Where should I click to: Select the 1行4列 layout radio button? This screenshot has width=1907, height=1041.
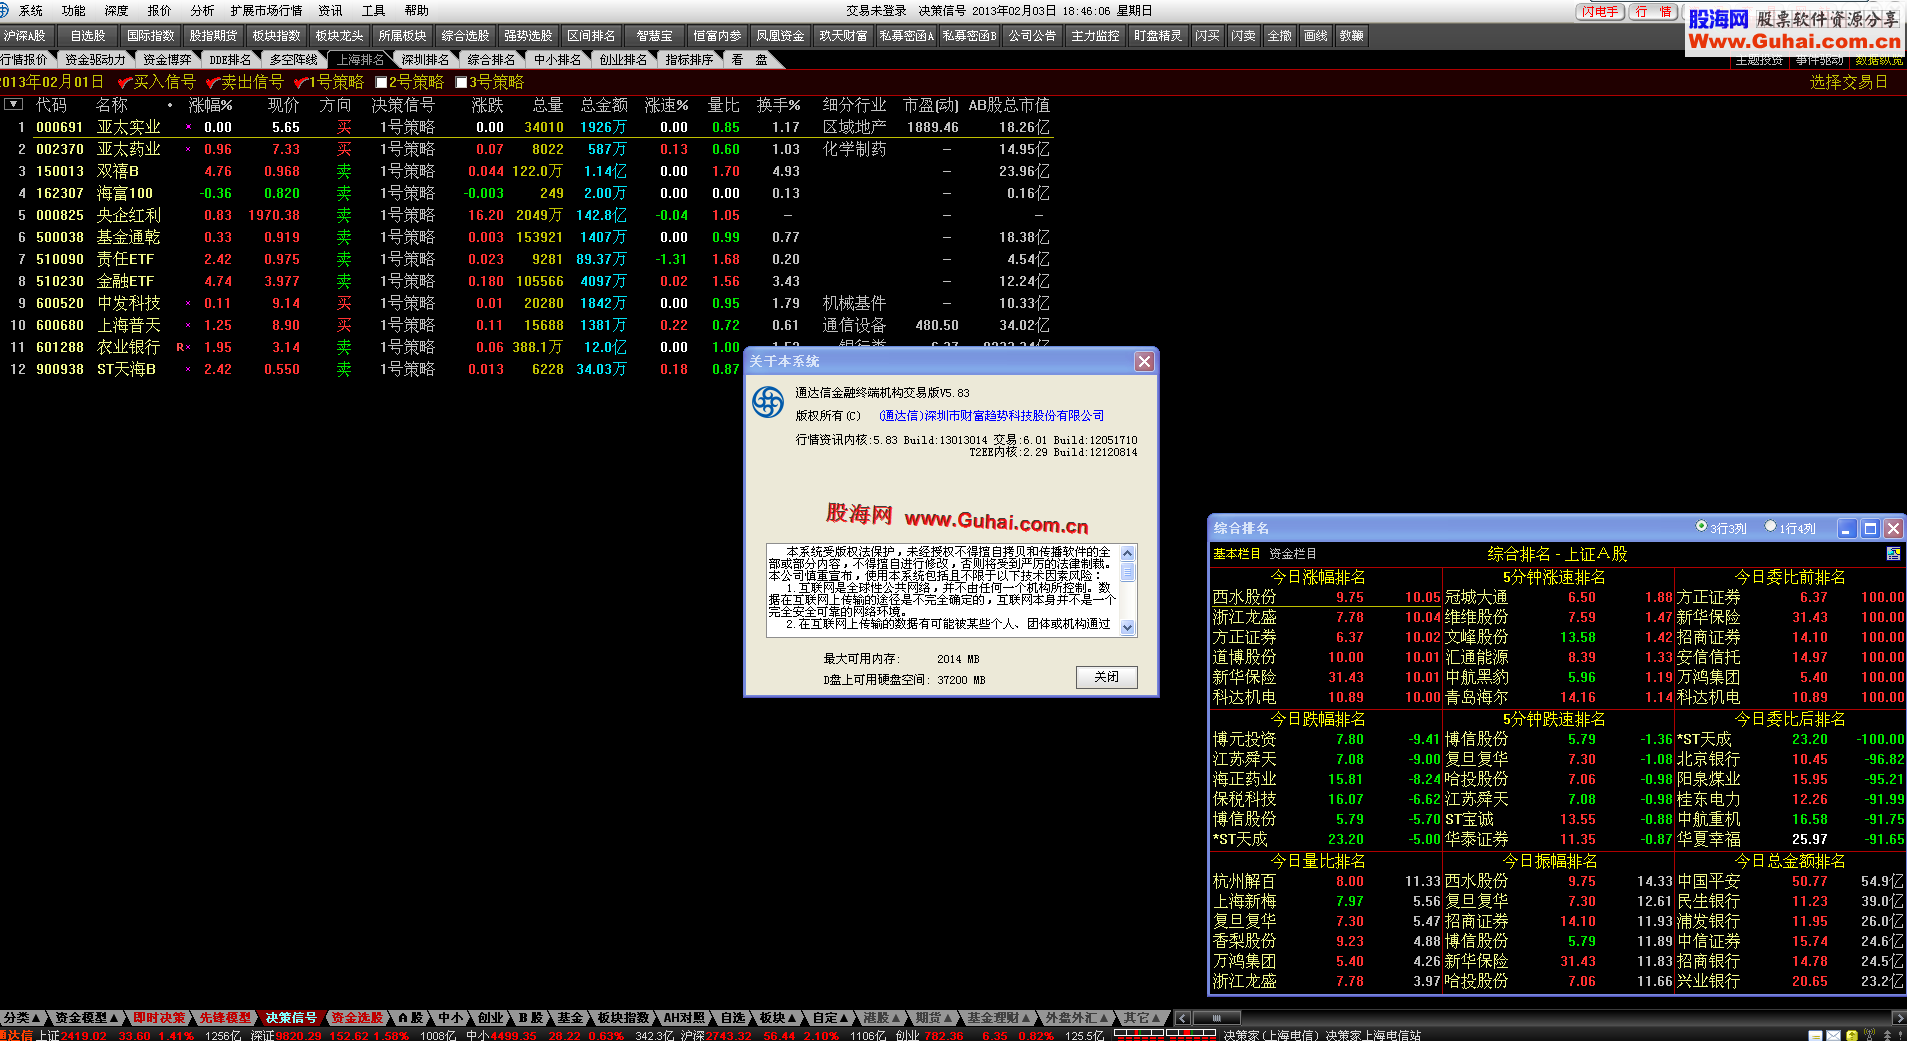[1770, 527]
